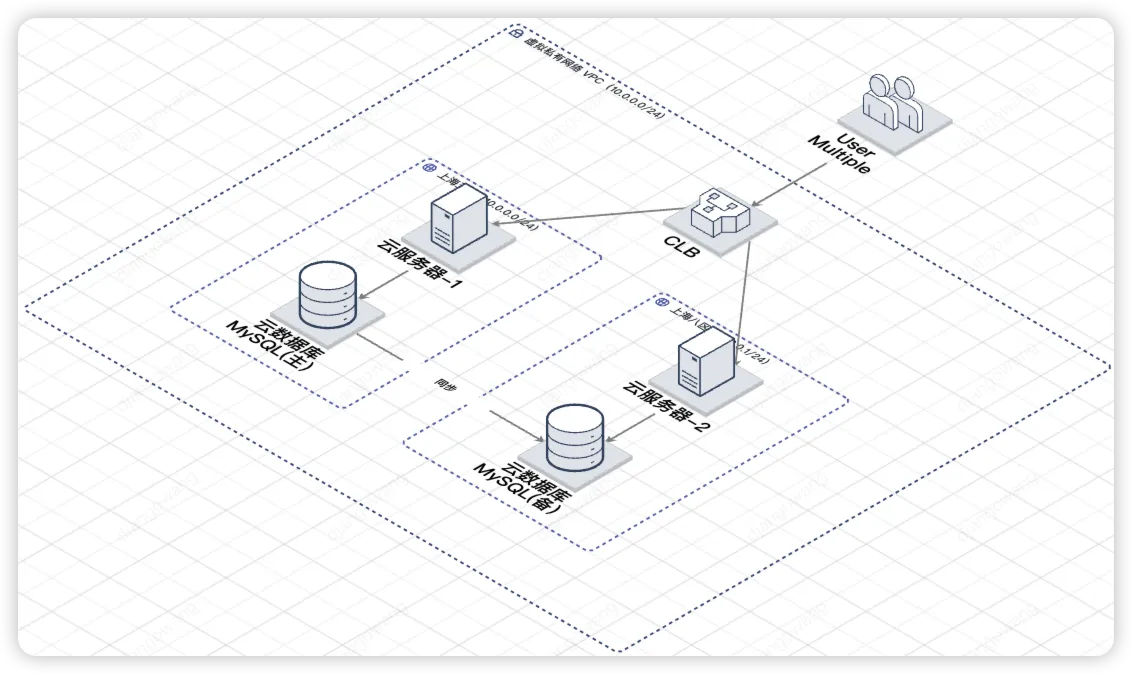
Task: Click the VPC network icon at the boundary corner
Action: [515, 32]
